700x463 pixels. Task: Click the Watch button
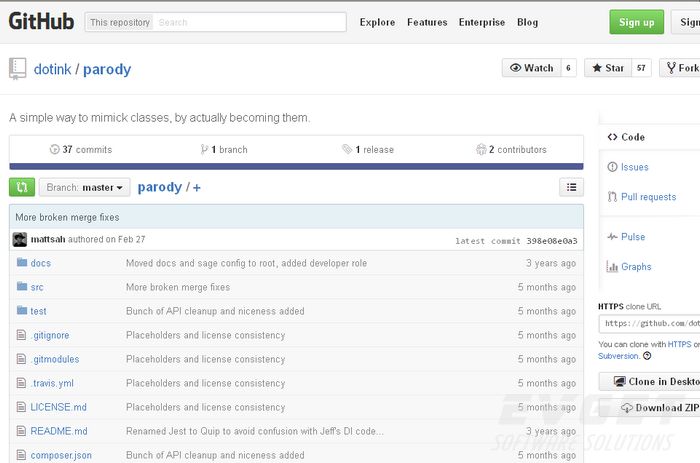tap(531, 68)
